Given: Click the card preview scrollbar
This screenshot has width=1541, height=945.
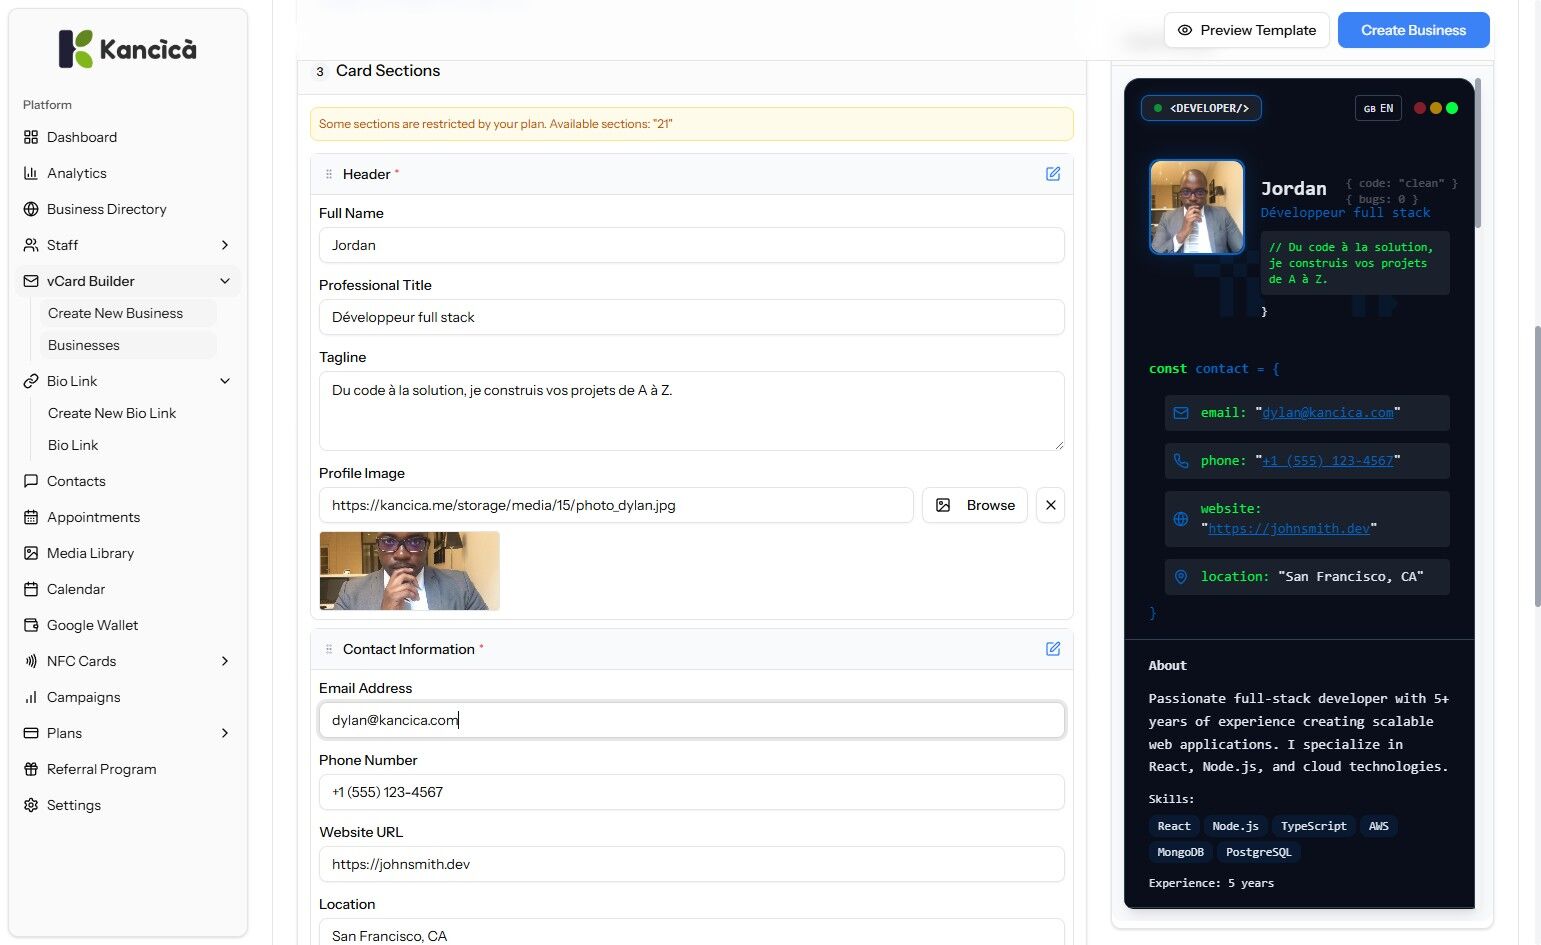Looking at the screenshot, I should [1478, 155].
